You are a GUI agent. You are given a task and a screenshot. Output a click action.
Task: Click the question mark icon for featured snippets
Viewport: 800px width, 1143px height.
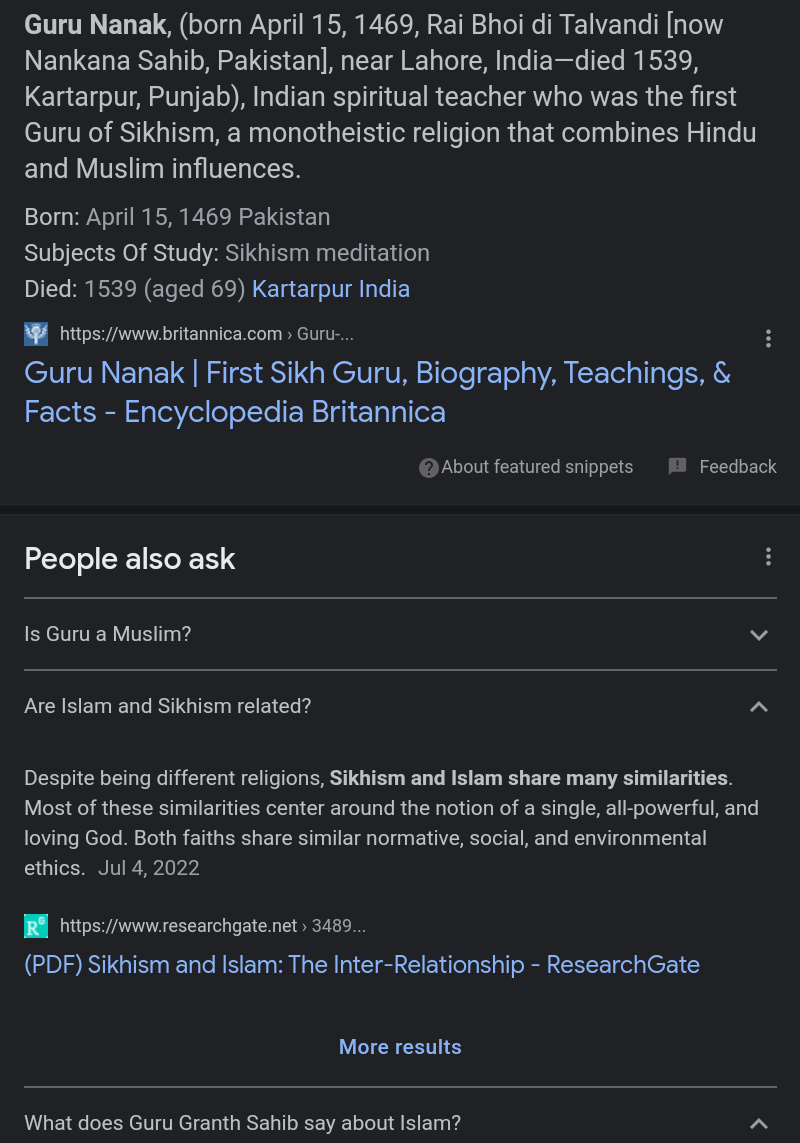429,467
